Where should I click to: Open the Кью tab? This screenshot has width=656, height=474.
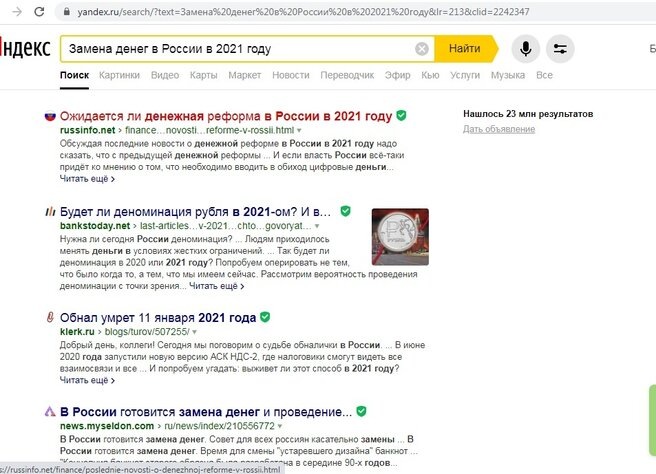(430, 75)
